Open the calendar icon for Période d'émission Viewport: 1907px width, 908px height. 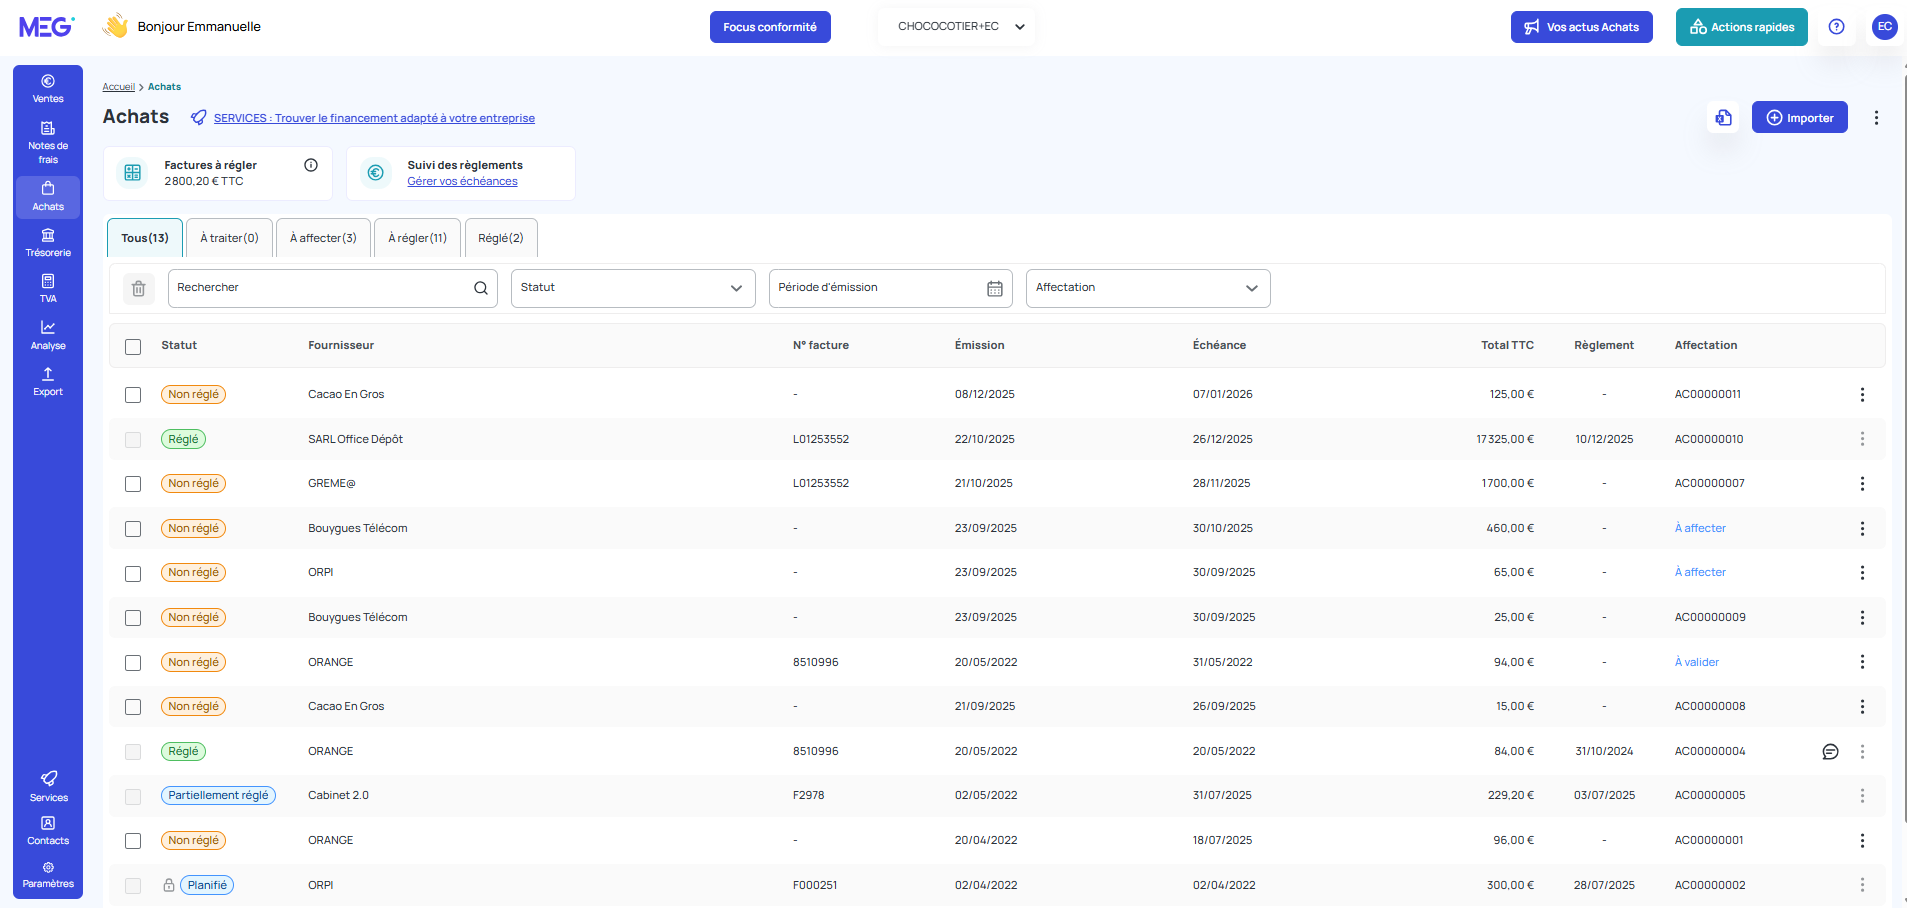pyautogui.click(x=995, y=288)
